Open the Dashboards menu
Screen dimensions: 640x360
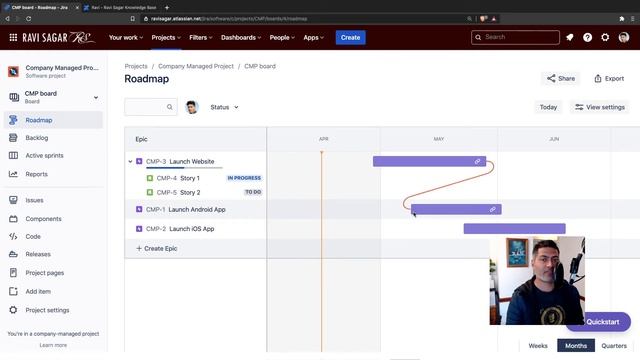pyautogui.click(x=241, y=38)
